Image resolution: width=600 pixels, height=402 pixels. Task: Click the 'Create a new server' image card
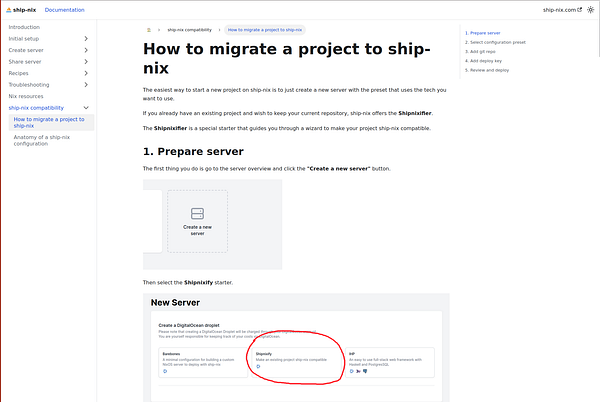coord(197,221)
